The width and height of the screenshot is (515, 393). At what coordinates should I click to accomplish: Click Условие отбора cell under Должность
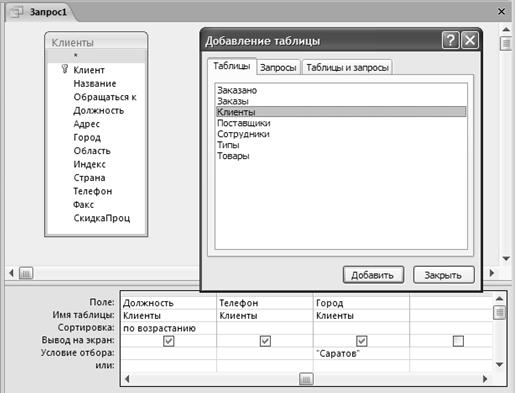[168, 353]
